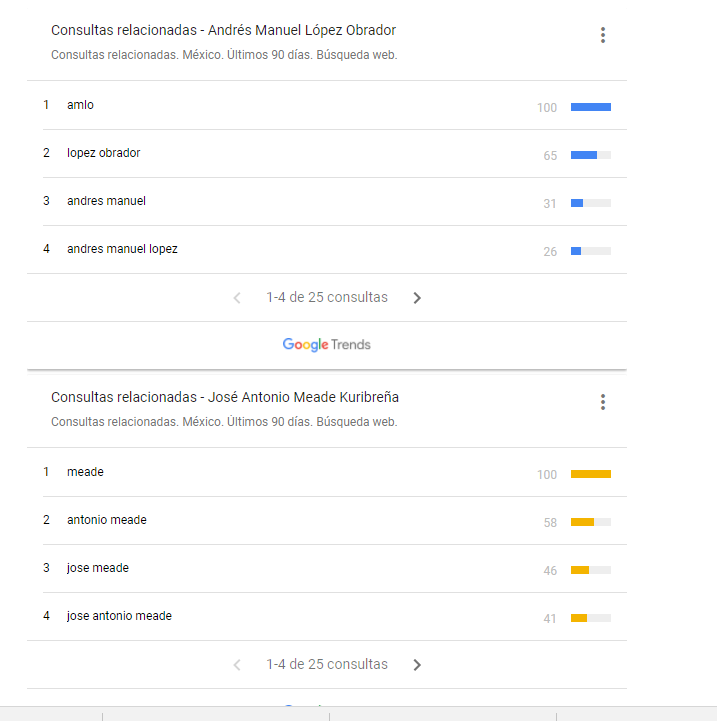
Task: Click the '1-4 de 25 consultas' text under Meade
Action: click(x=327, y=665)
